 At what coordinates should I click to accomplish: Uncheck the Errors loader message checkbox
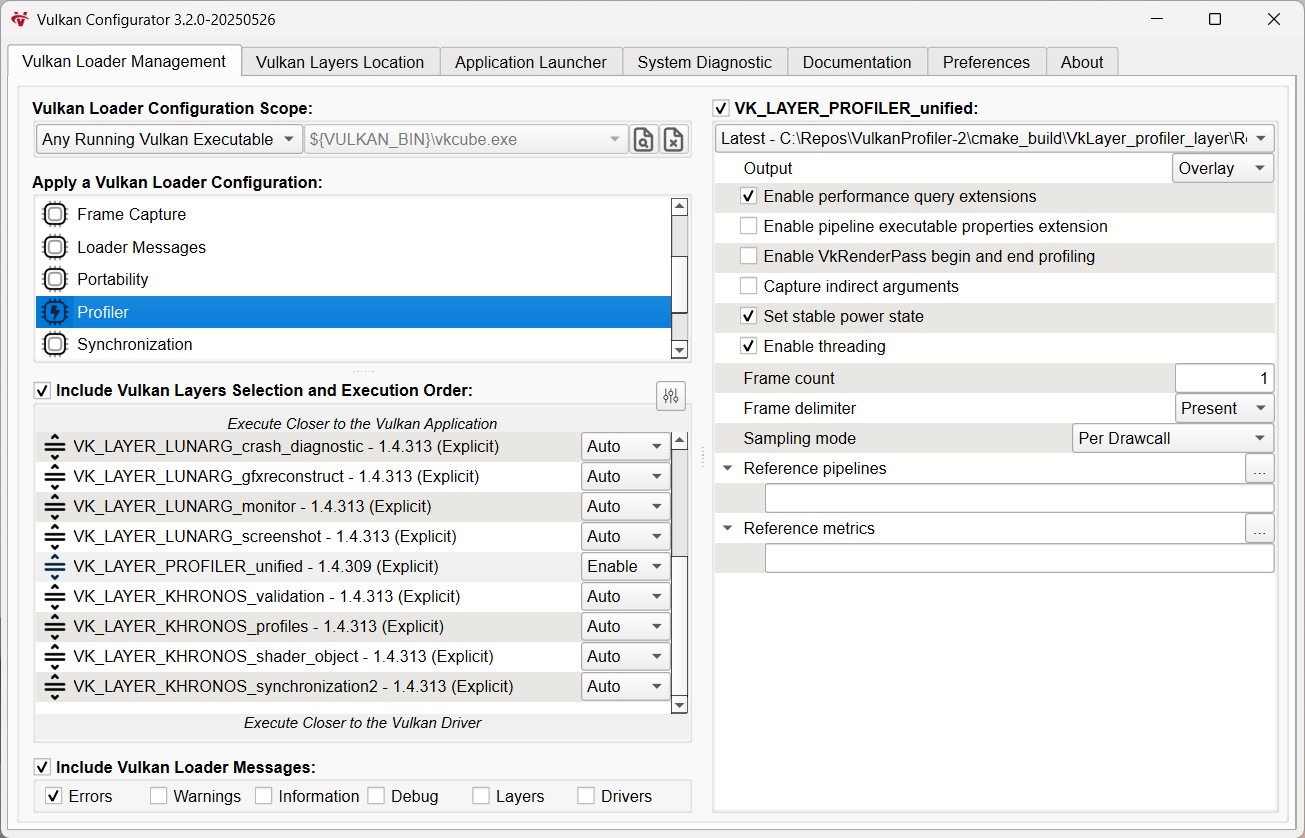point(54,796)
